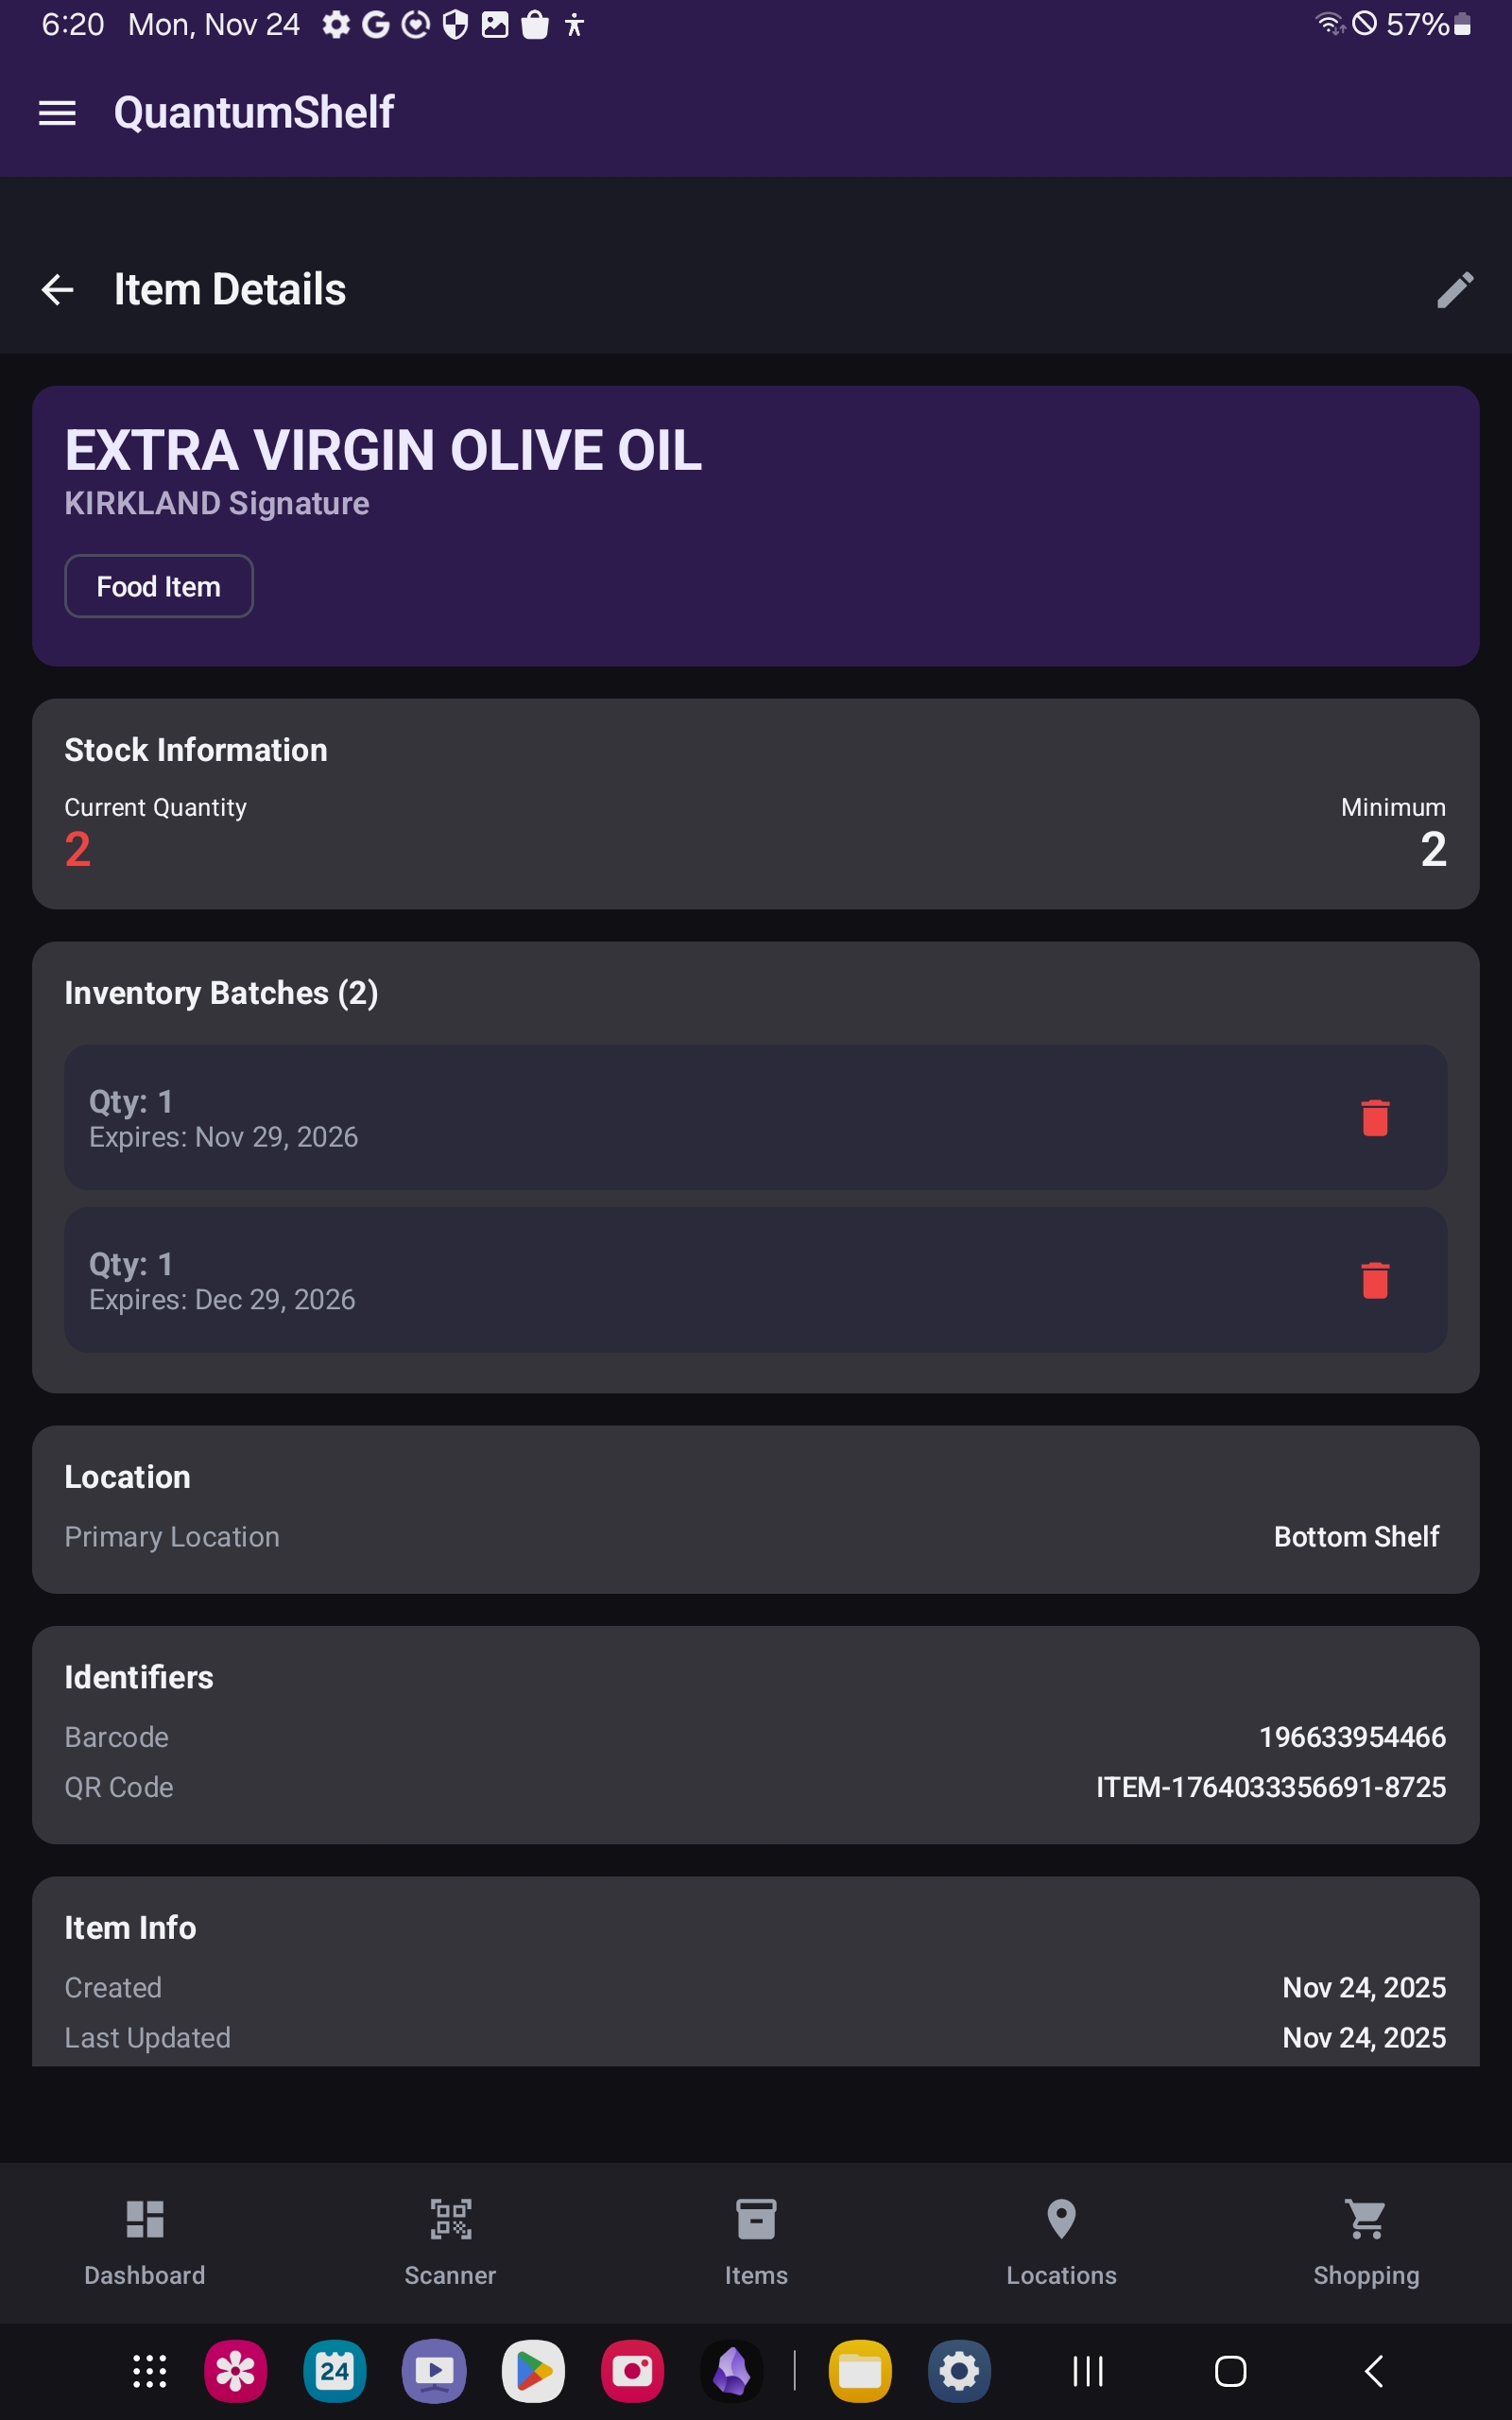Select the Bottom Shelf primary location
This screenshot has height=2420, width=1512.
point(1356,1537)
